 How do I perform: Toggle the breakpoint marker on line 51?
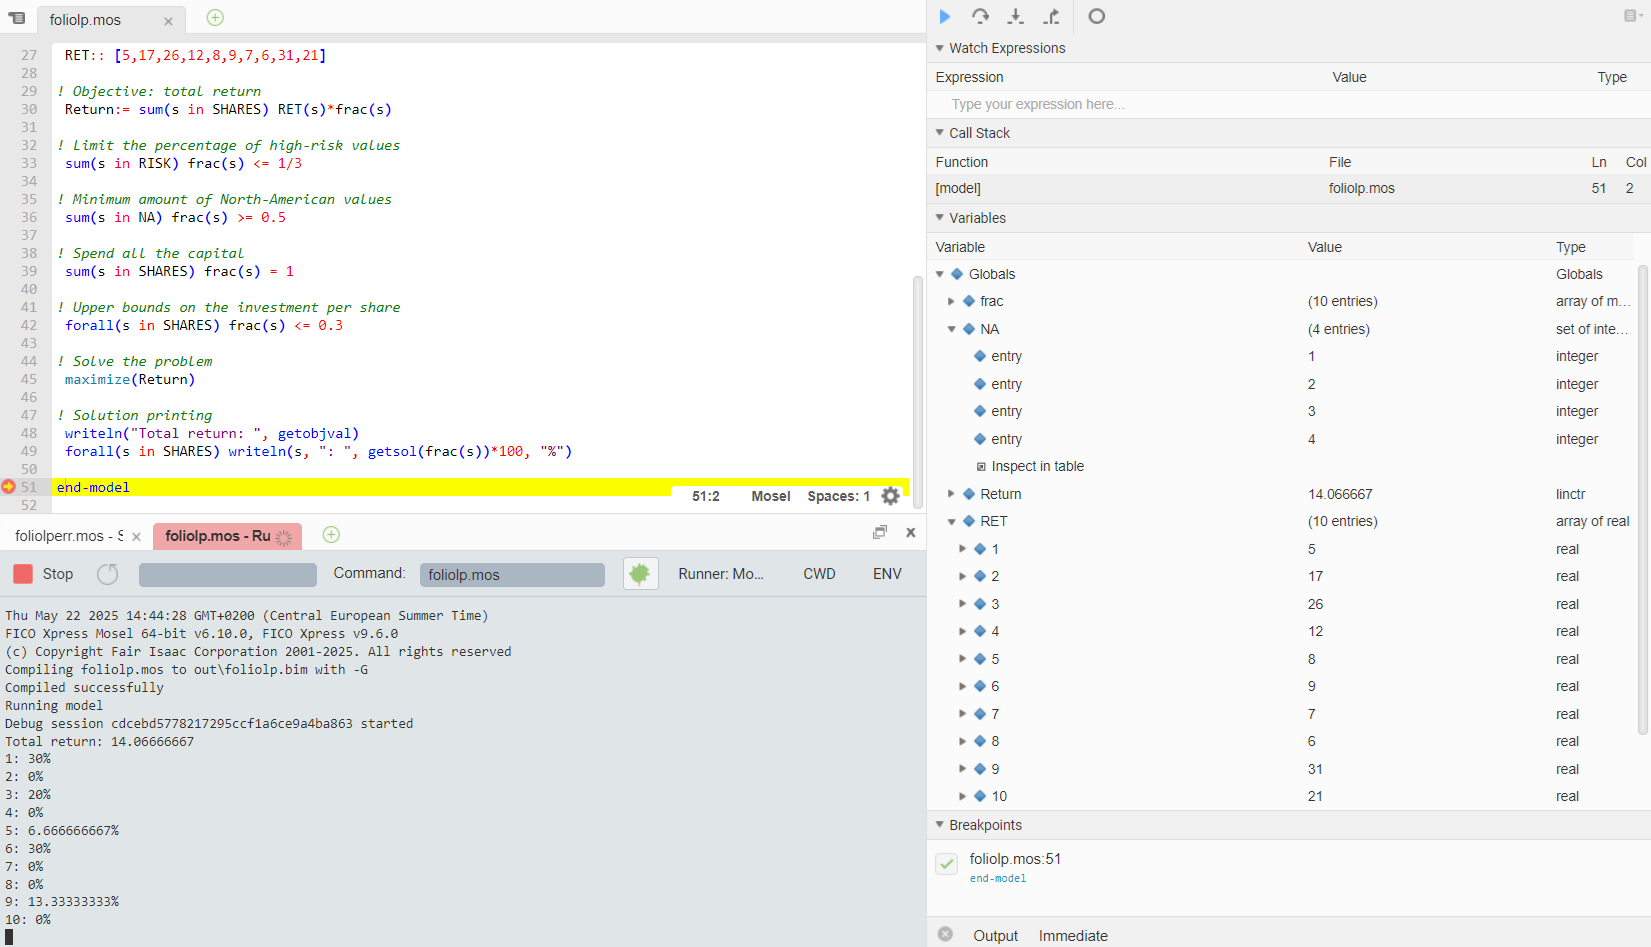pos(8,487)
